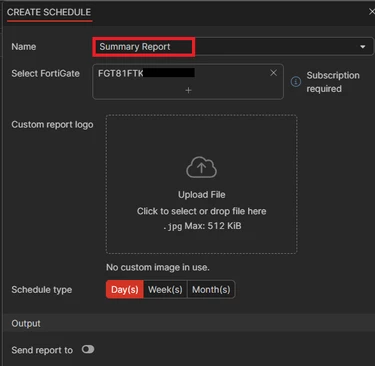Image resolution: width=375 pixels, height=366 pixels.
Task: Click the Custom report logo label
Action: 52,125
